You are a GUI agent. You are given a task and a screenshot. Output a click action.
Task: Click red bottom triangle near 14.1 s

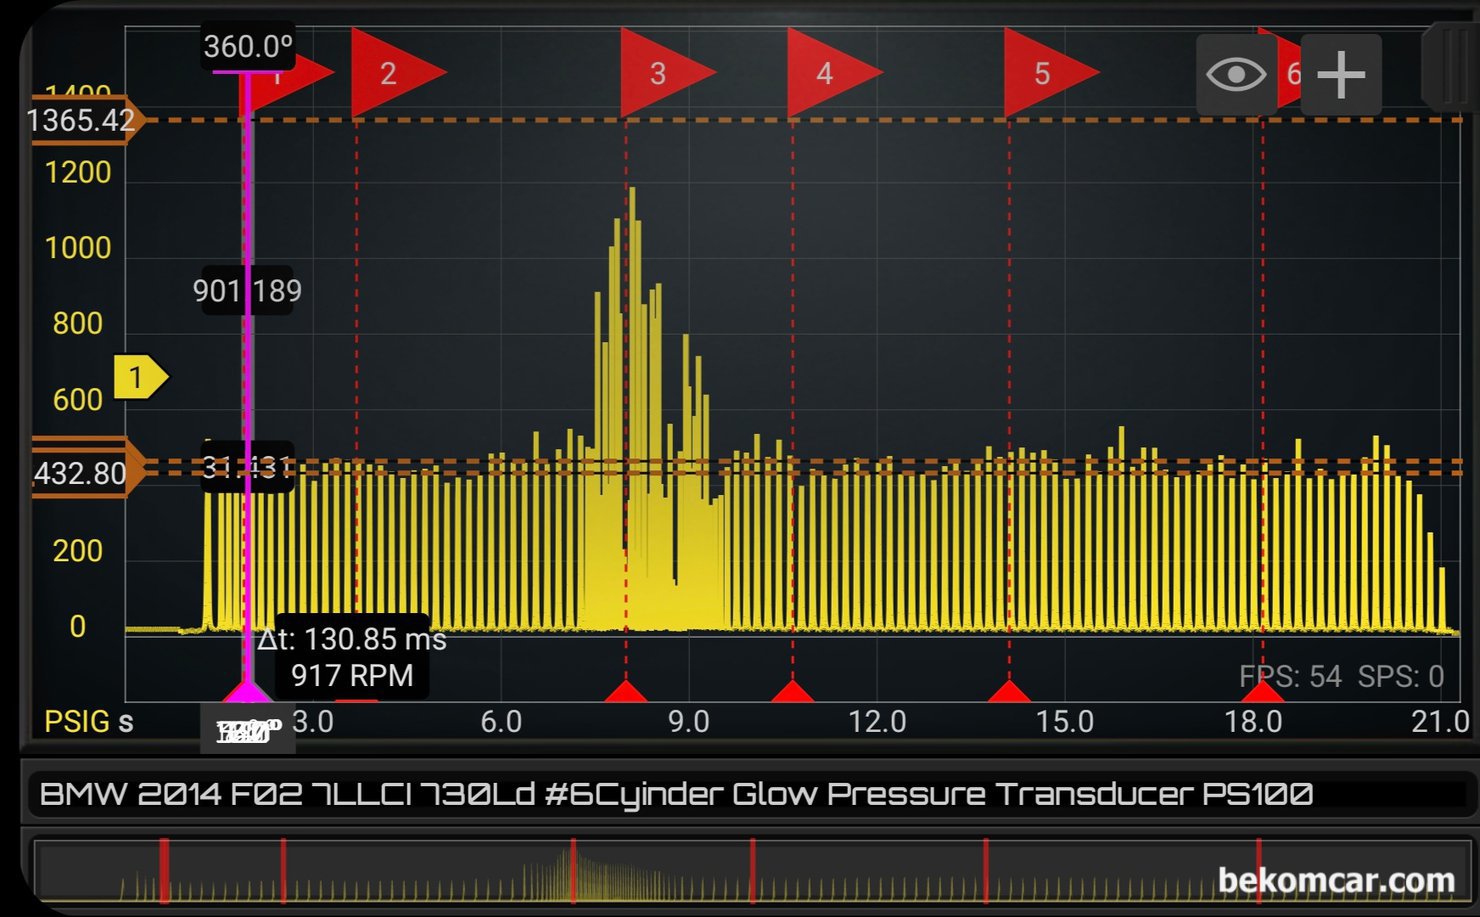tap(1009, 691)
